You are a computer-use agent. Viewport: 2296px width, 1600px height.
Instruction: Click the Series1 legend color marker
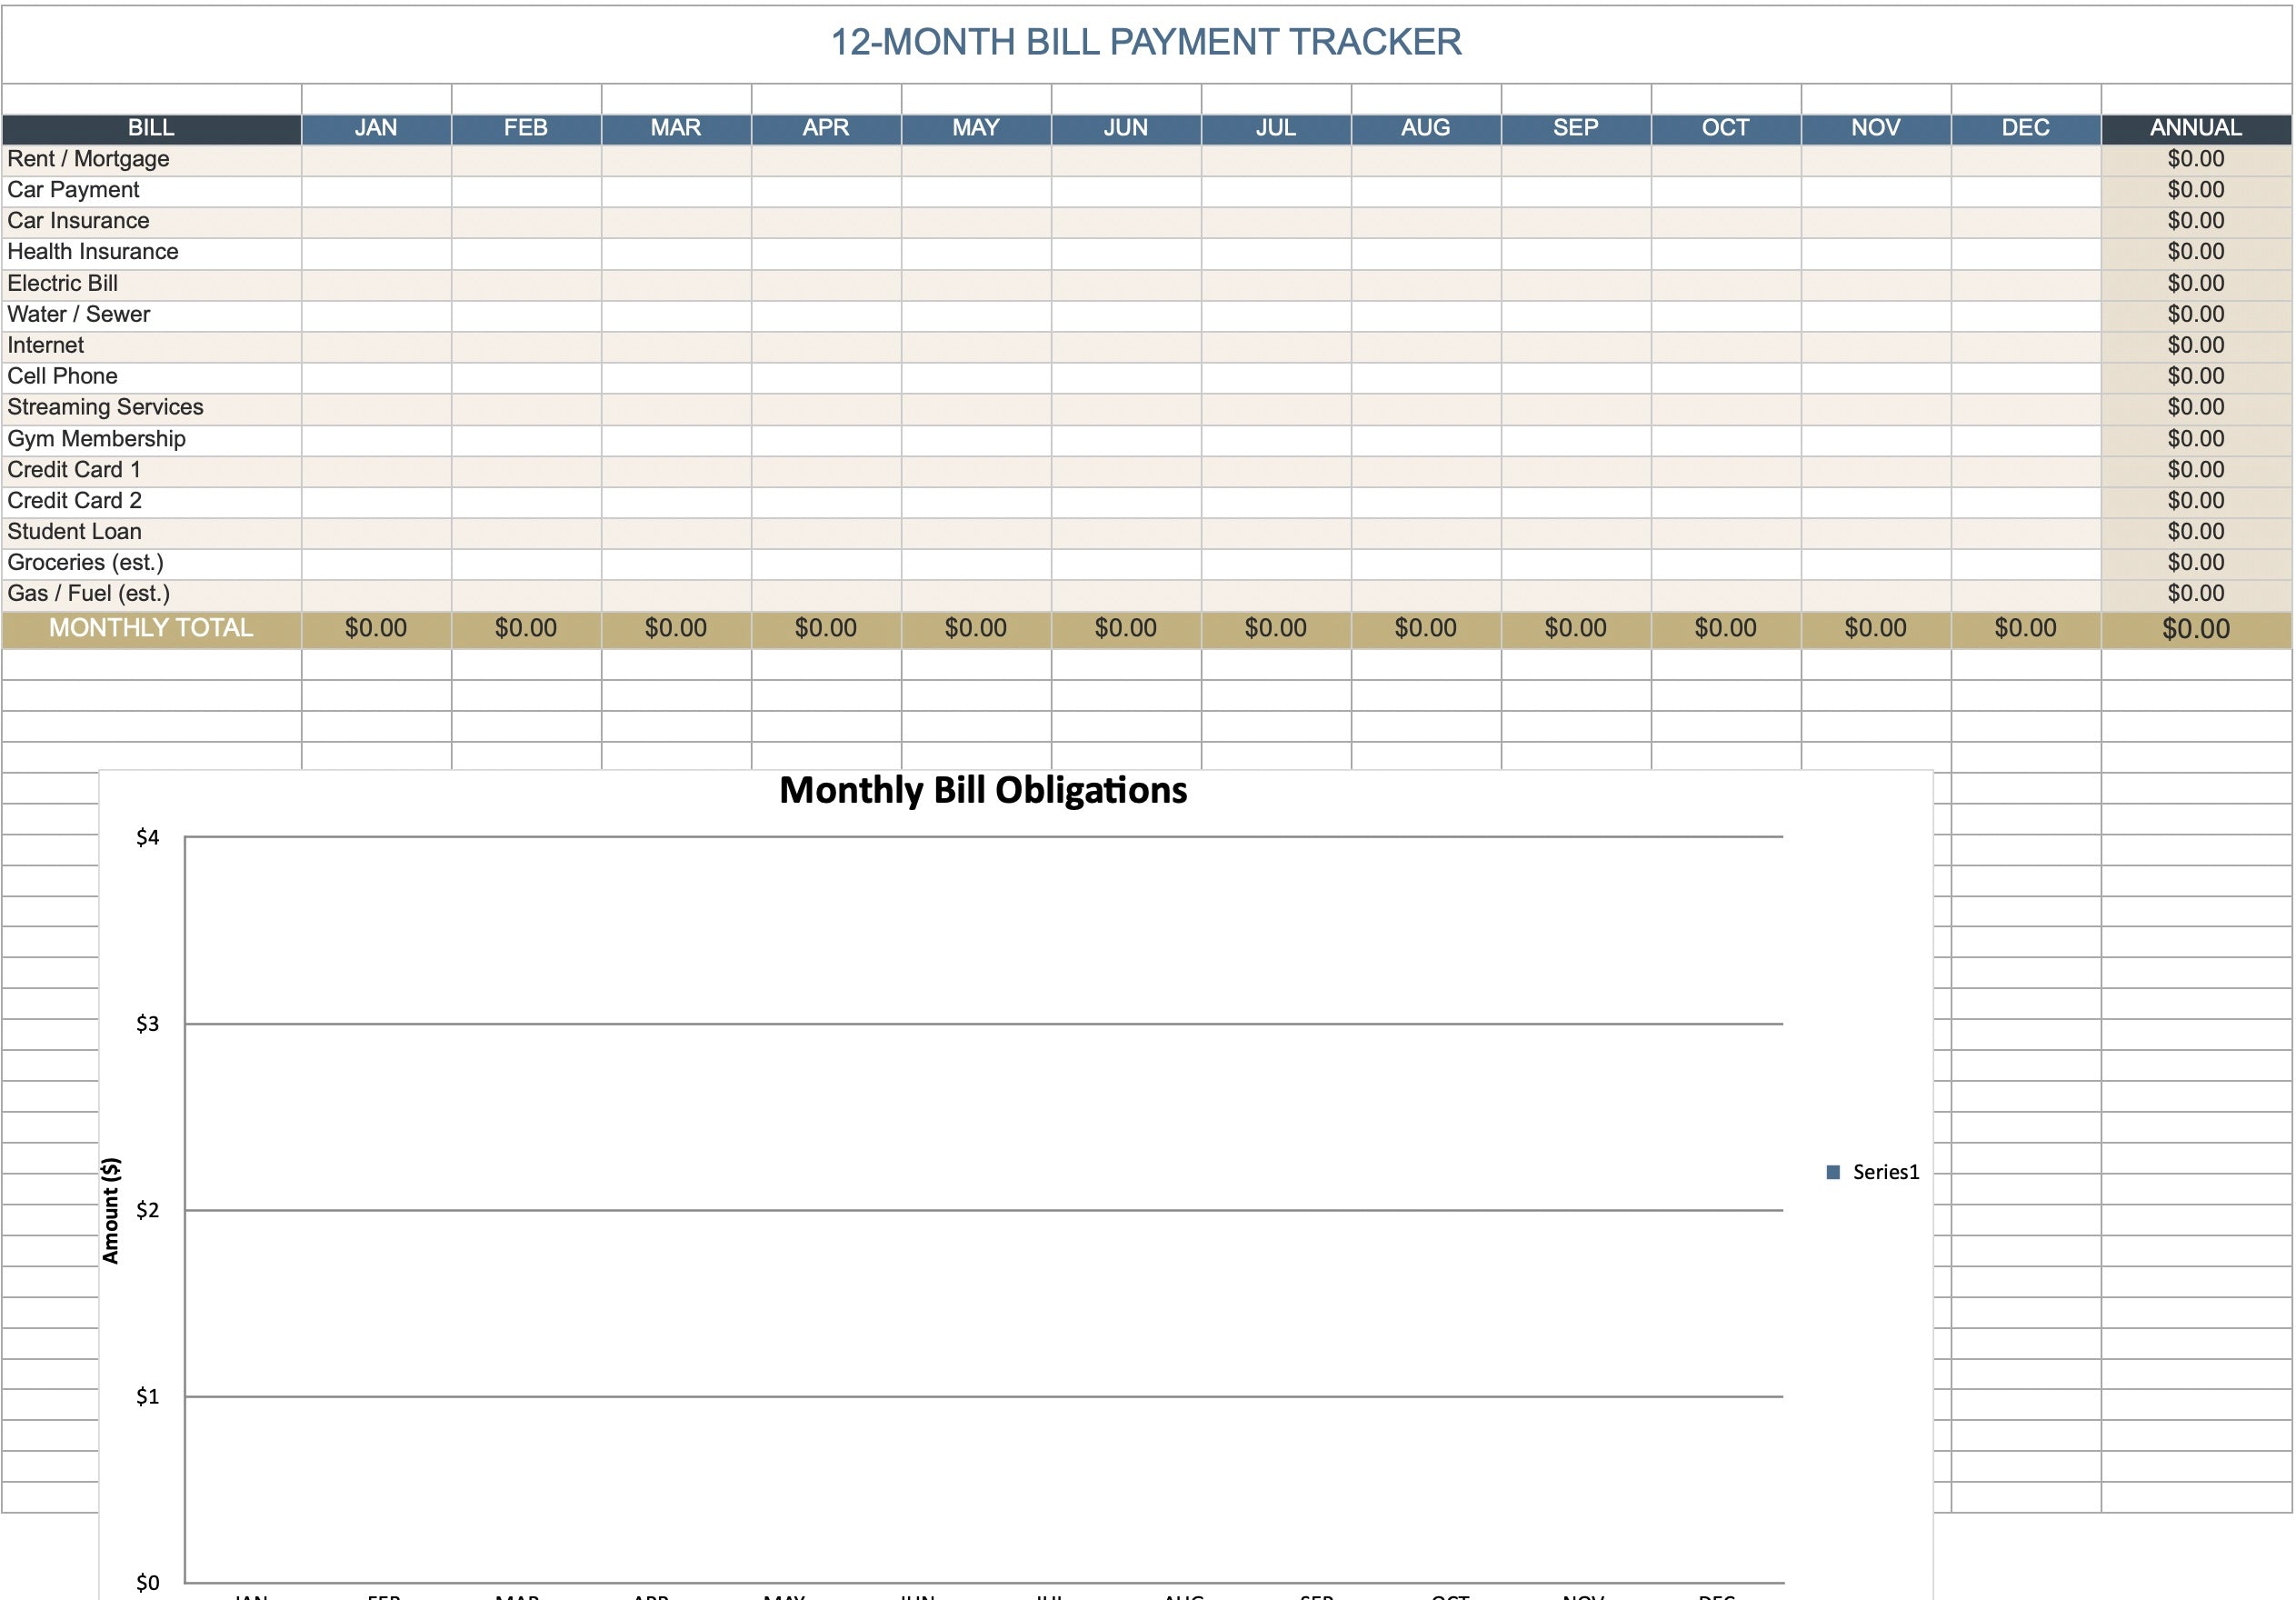point(1833,1172)
